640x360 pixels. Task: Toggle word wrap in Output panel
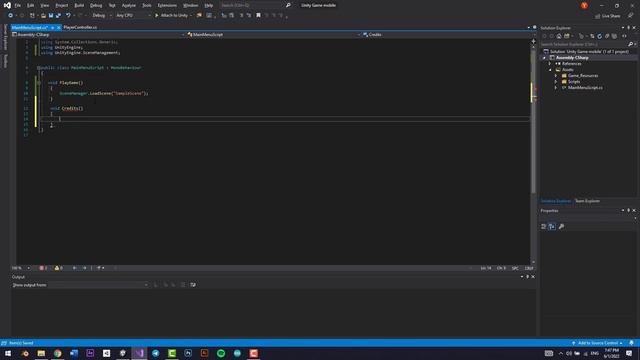click(x=193, y=285)
